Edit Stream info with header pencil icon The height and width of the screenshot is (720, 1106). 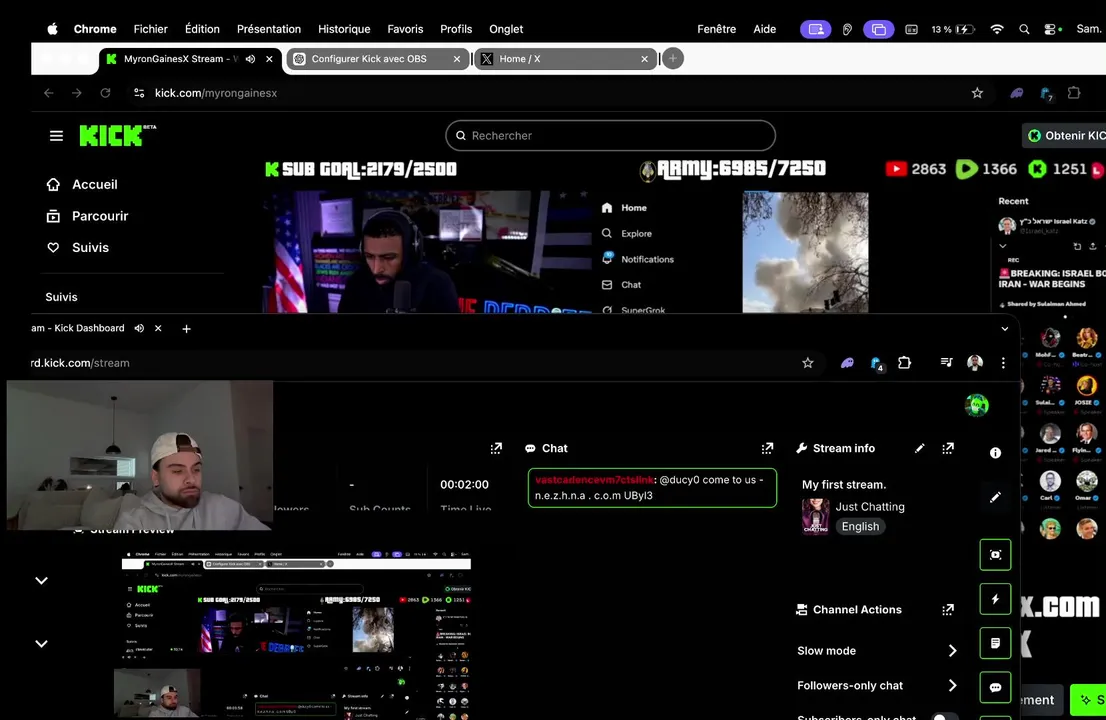pos(919,449)
